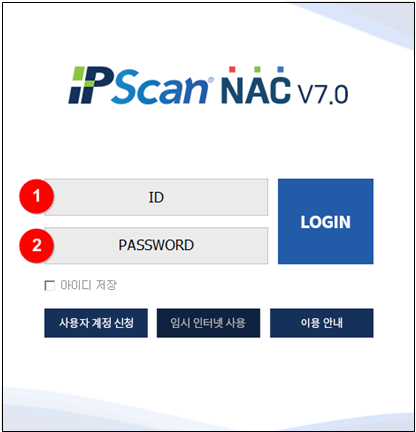
Task: Toggle the 아이디 저장 checkbox
Action: 49,285
